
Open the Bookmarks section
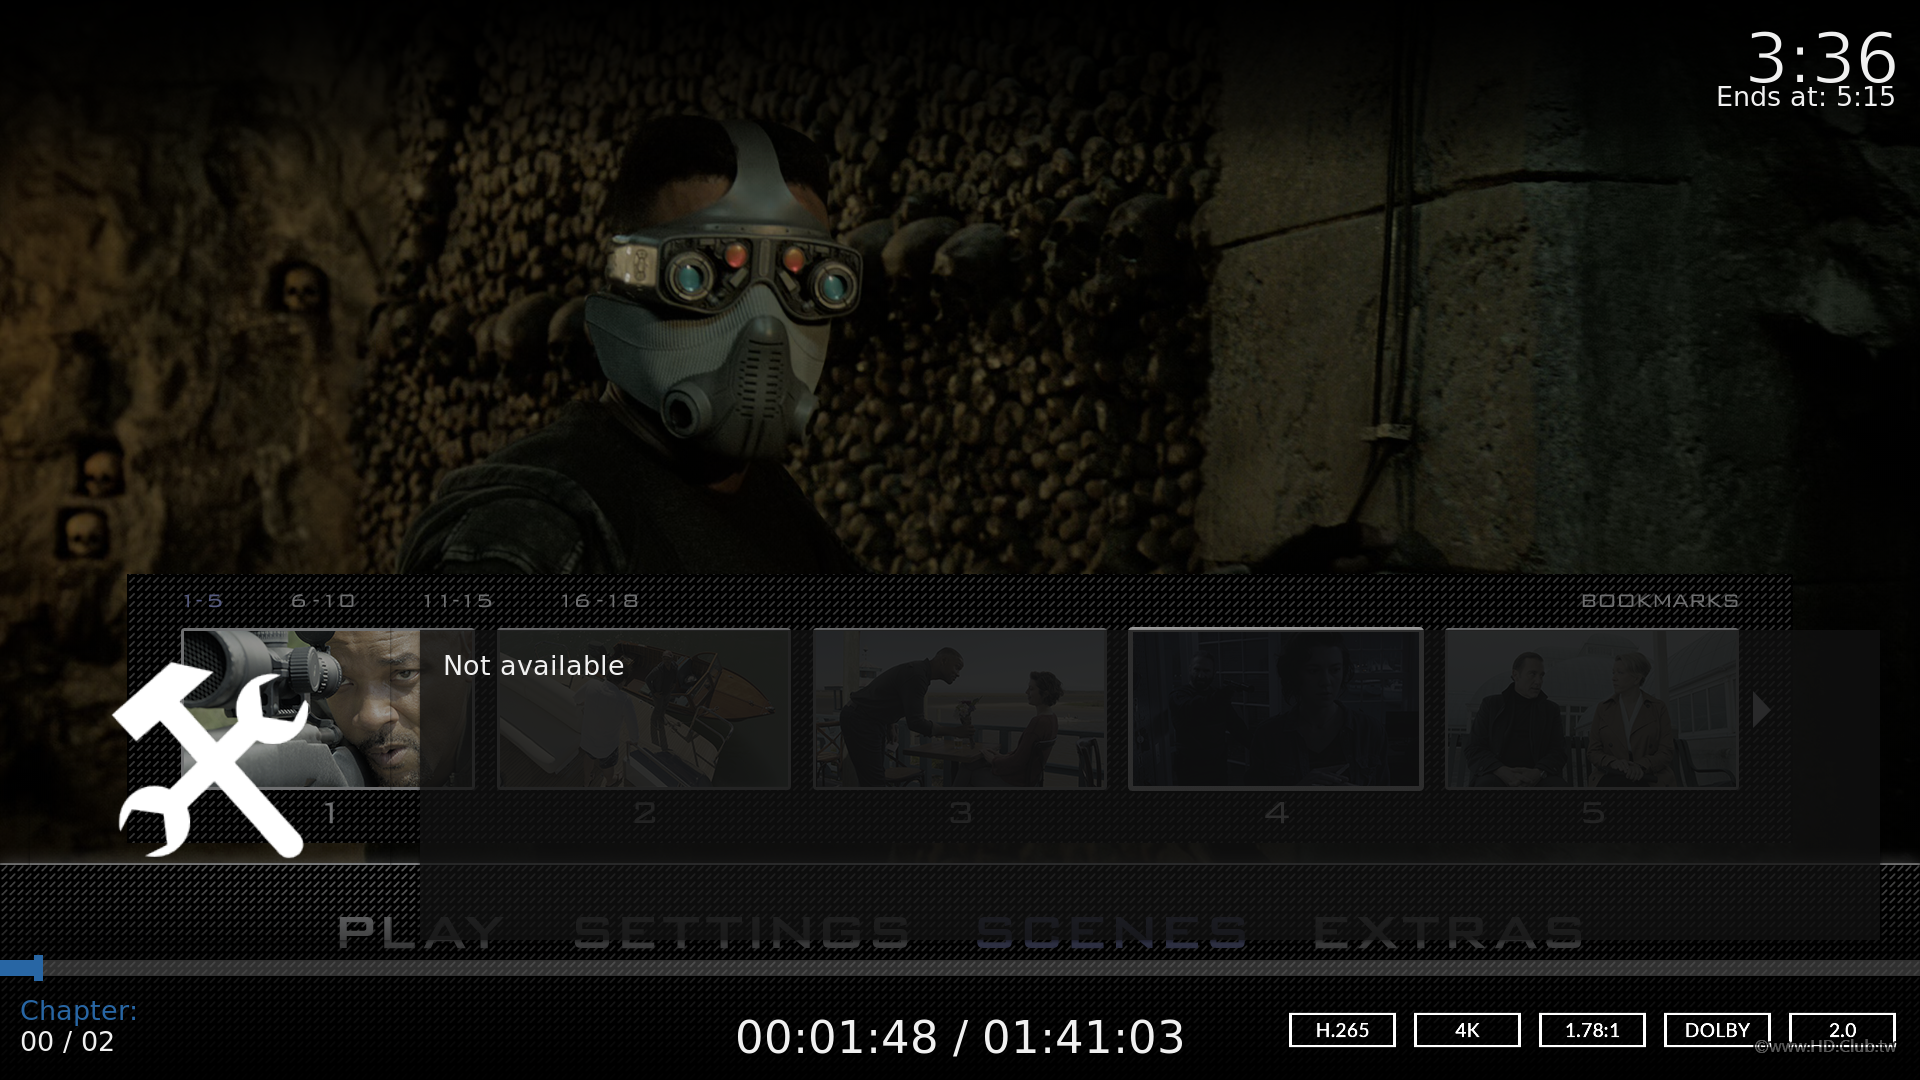click(x=1659, y=601)
